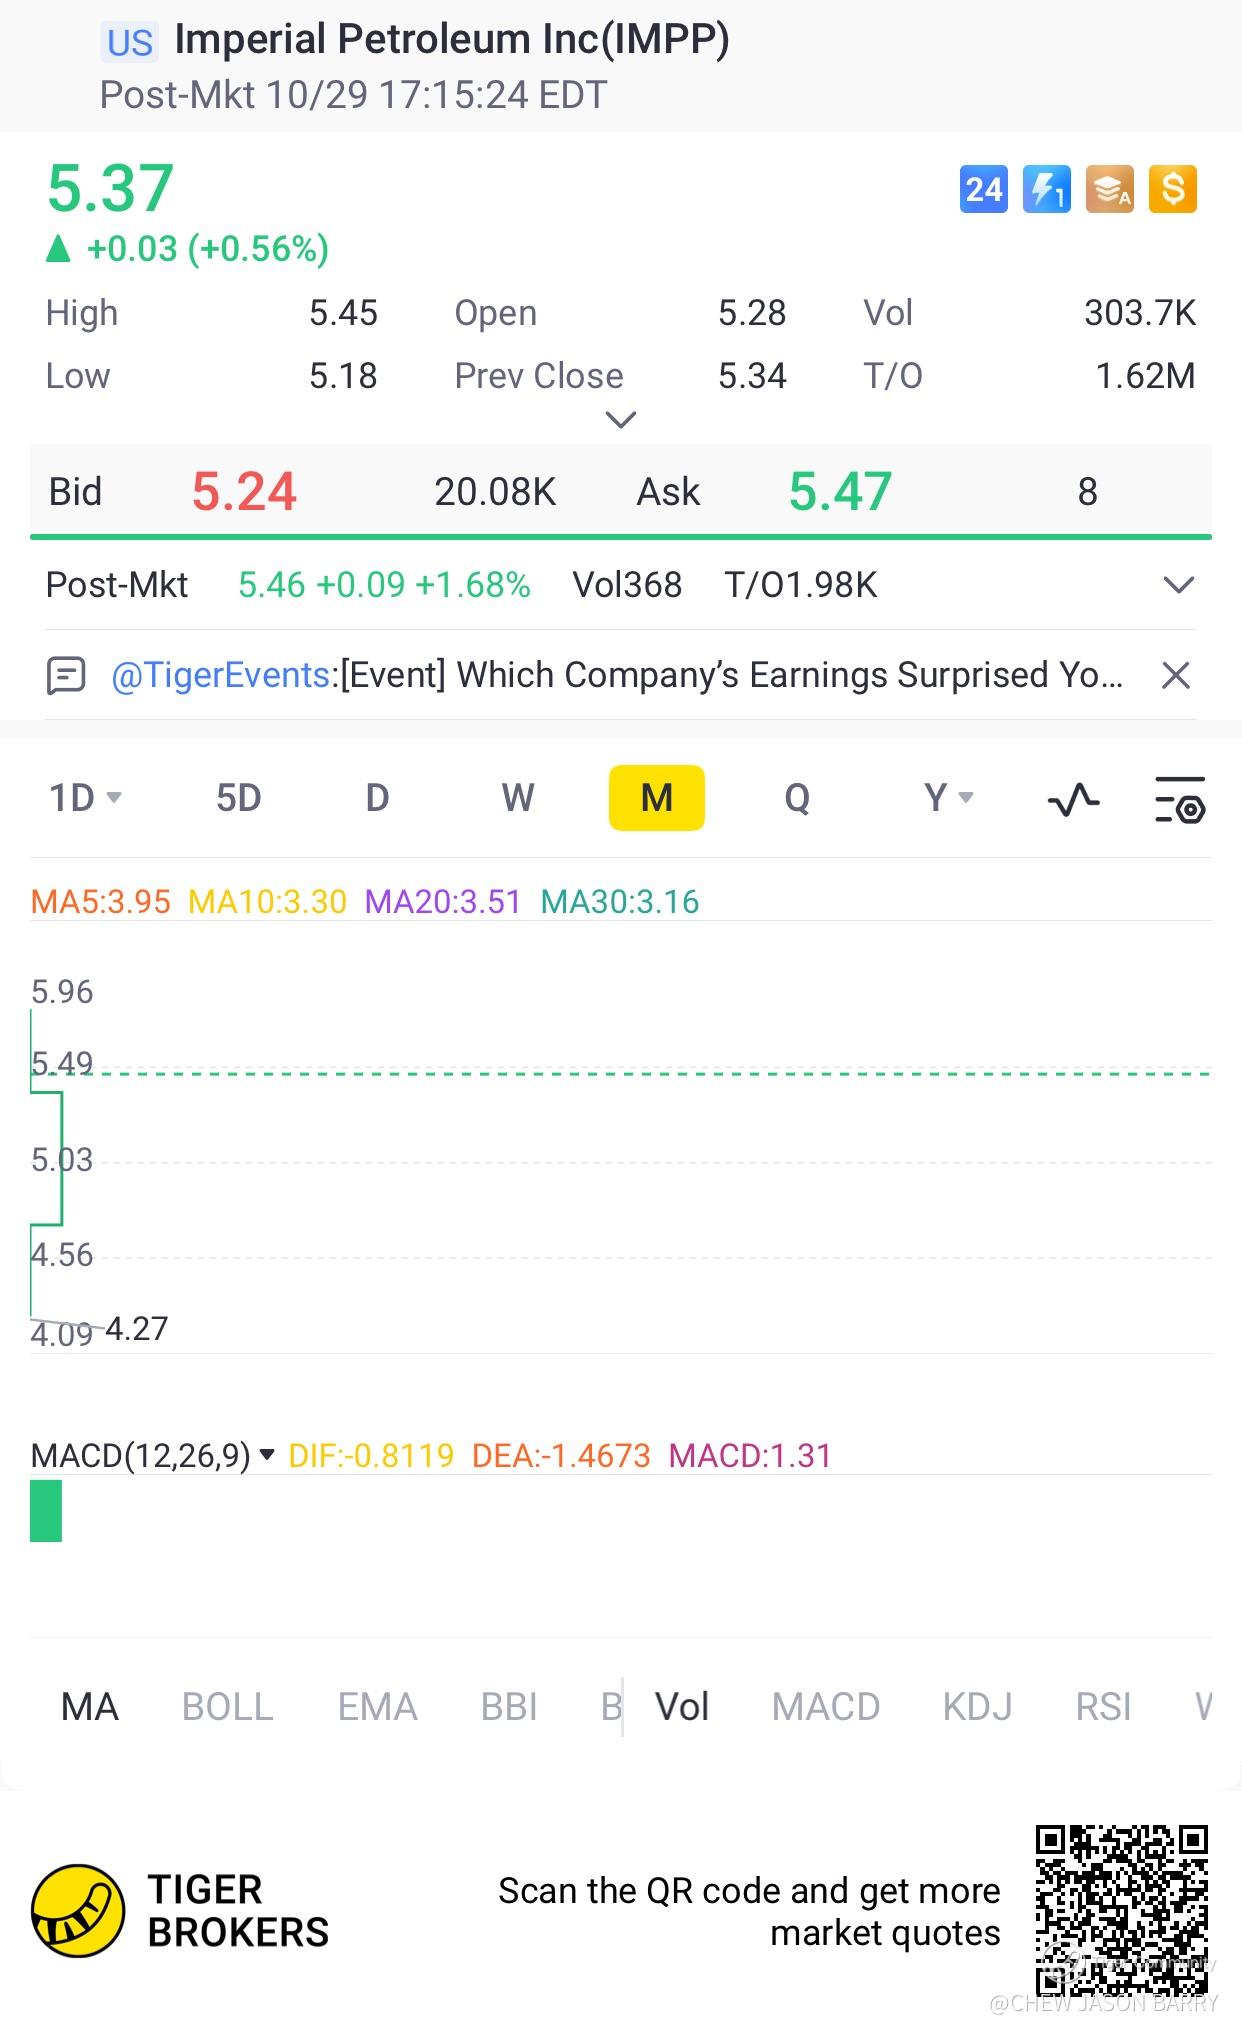Tap the yellow dollar sign badge
This screenshot has width=1242, height=2031.
tap(1173, 189)
